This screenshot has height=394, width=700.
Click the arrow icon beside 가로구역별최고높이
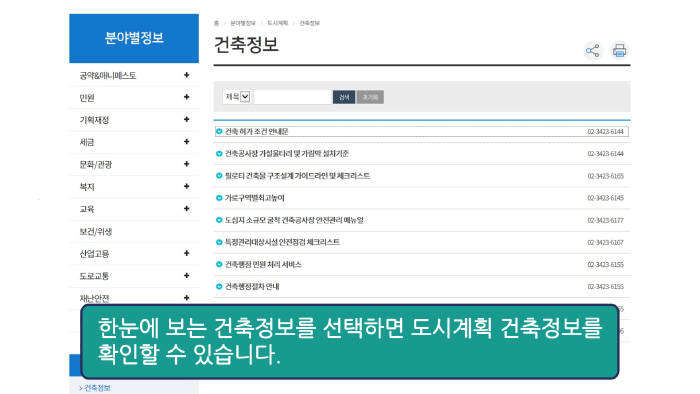coord(219,198)
